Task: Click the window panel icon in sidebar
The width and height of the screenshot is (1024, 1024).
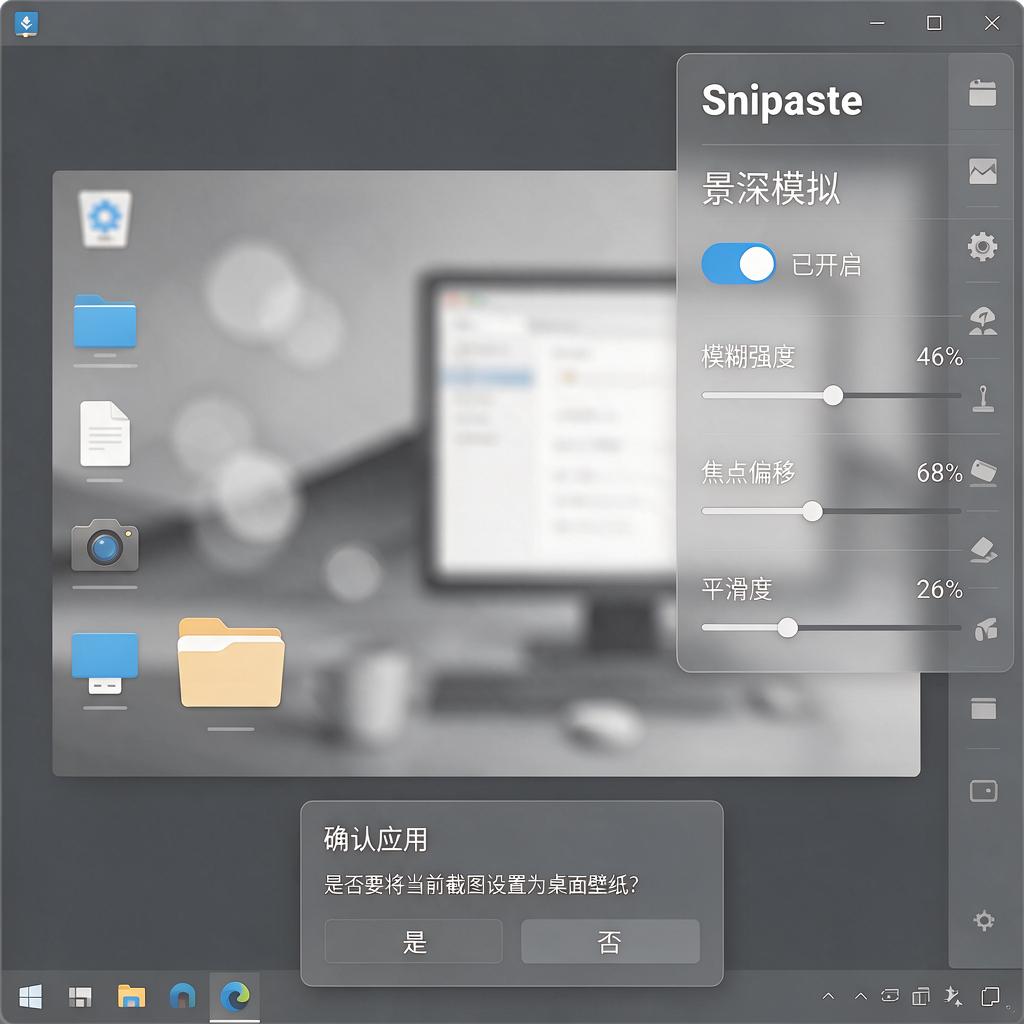Action: point(984,709)
